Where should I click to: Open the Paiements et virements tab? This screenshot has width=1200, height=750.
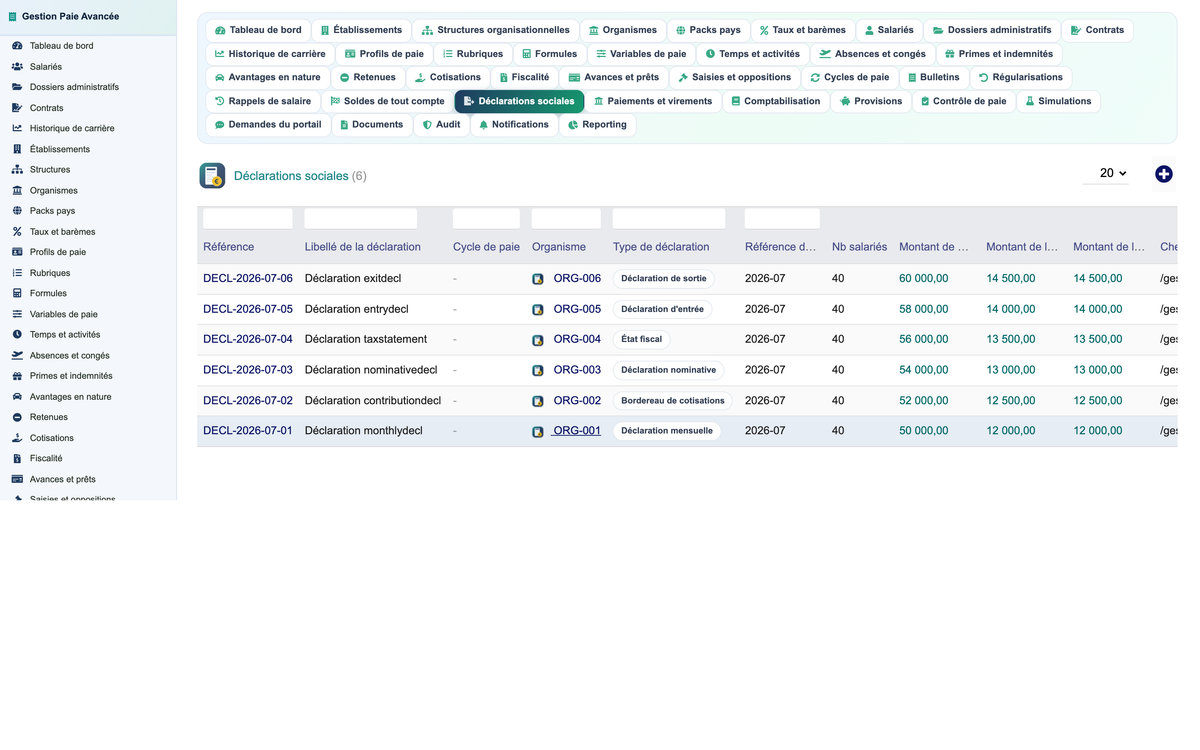tap(653, 101)
